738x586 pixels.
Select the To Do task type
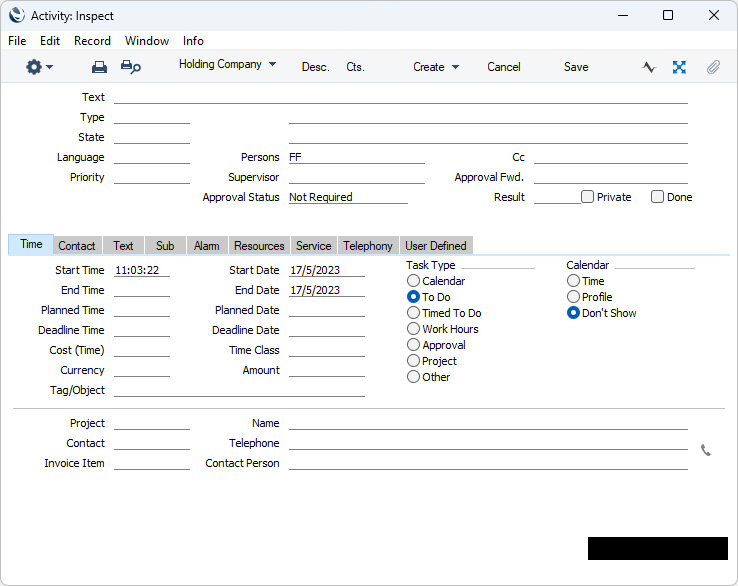(x=413, y=297)
